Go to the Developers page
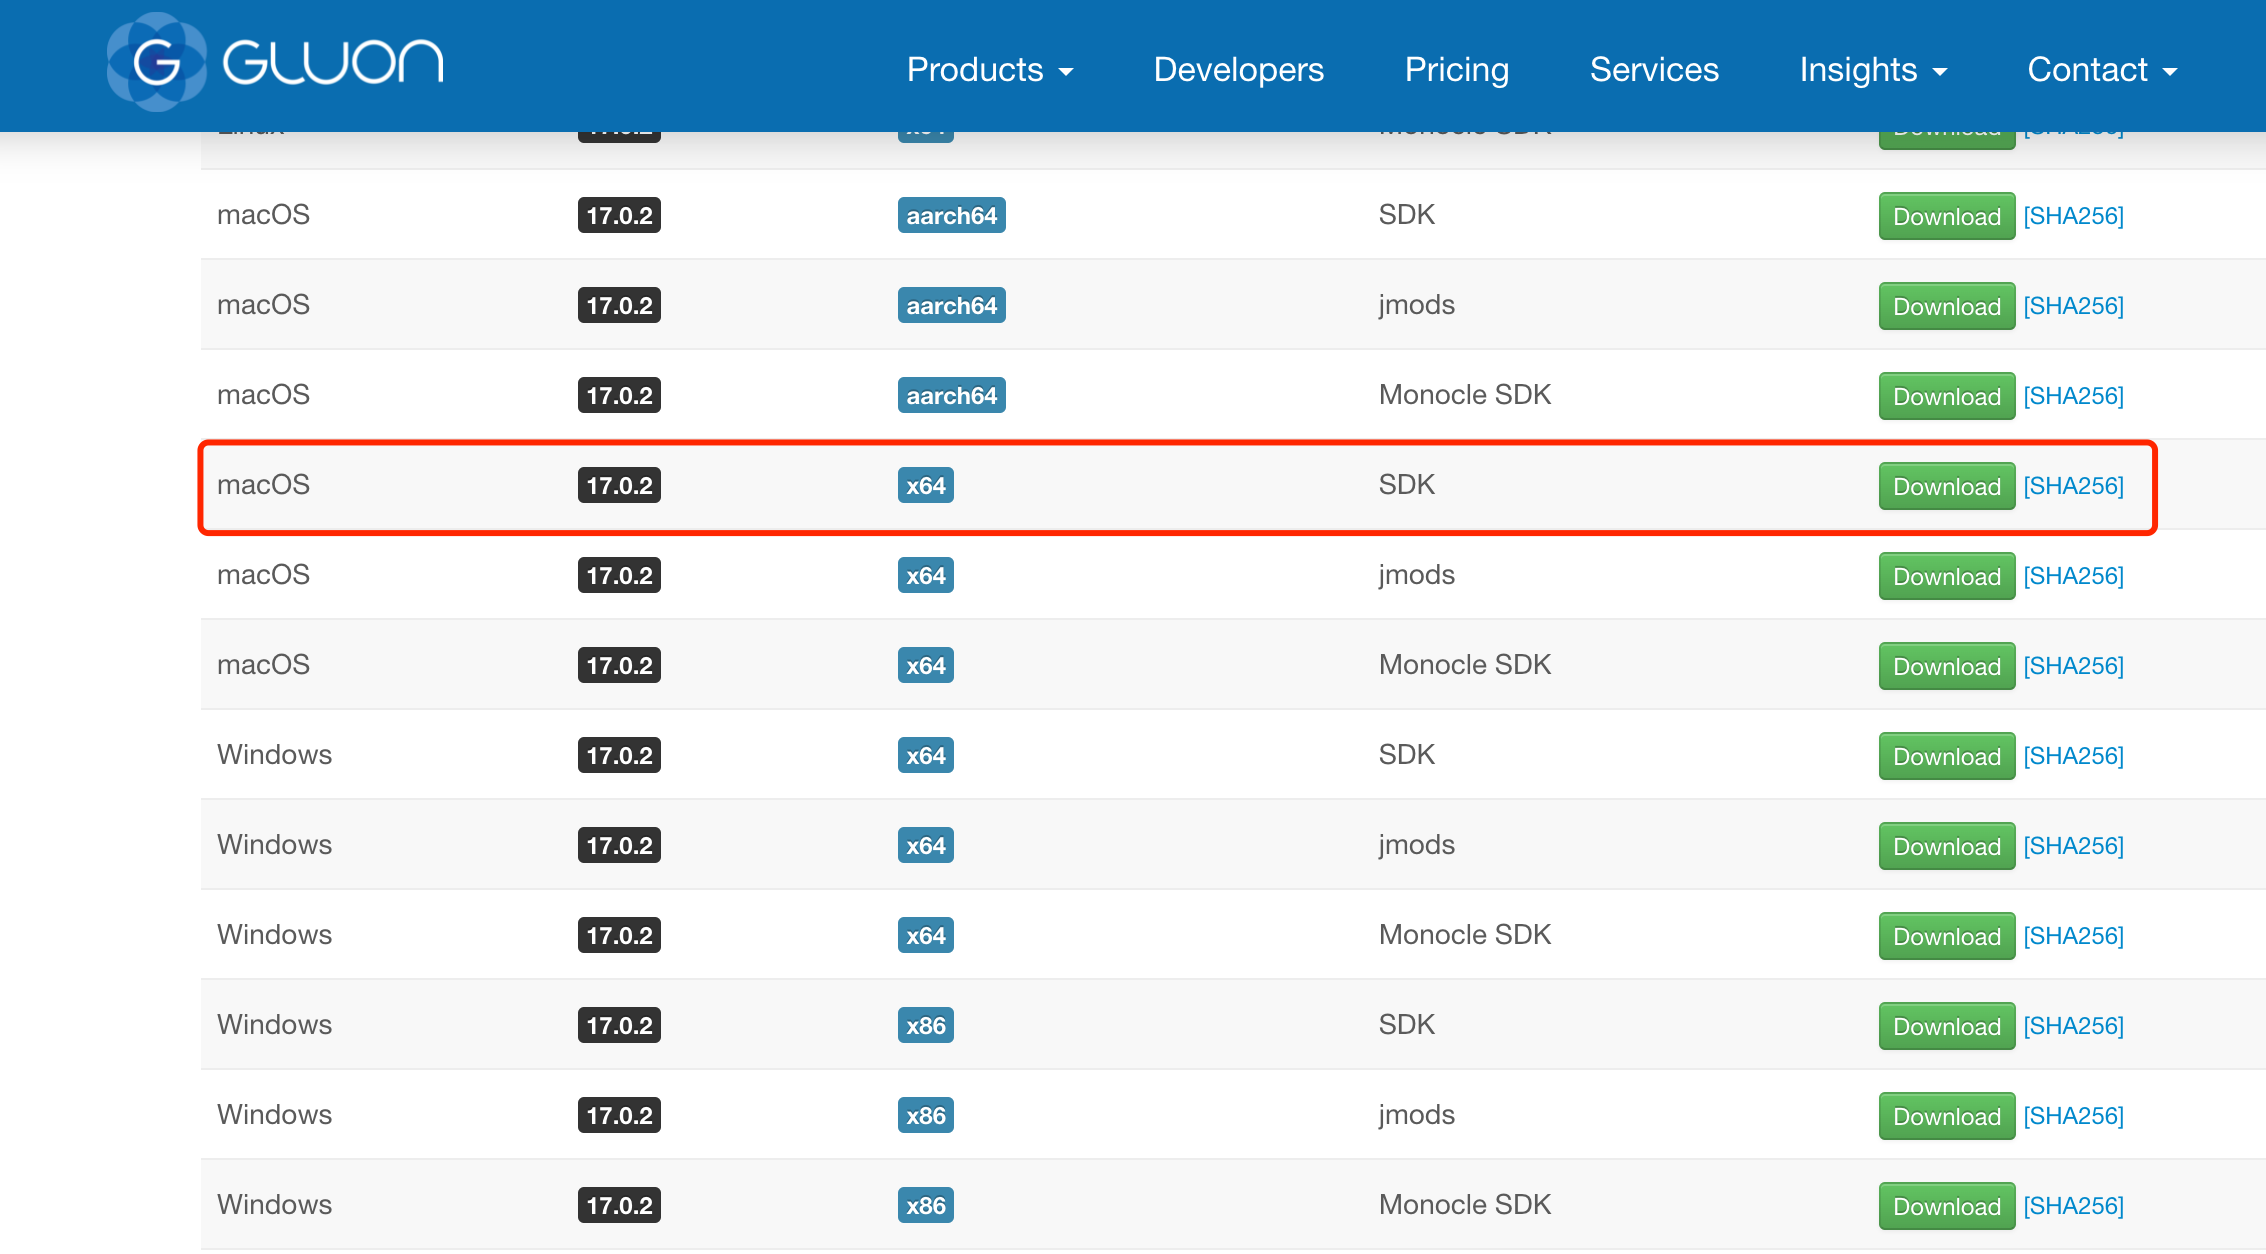The height and width of the screenshot is (1254, 2266). point(1238,70)
